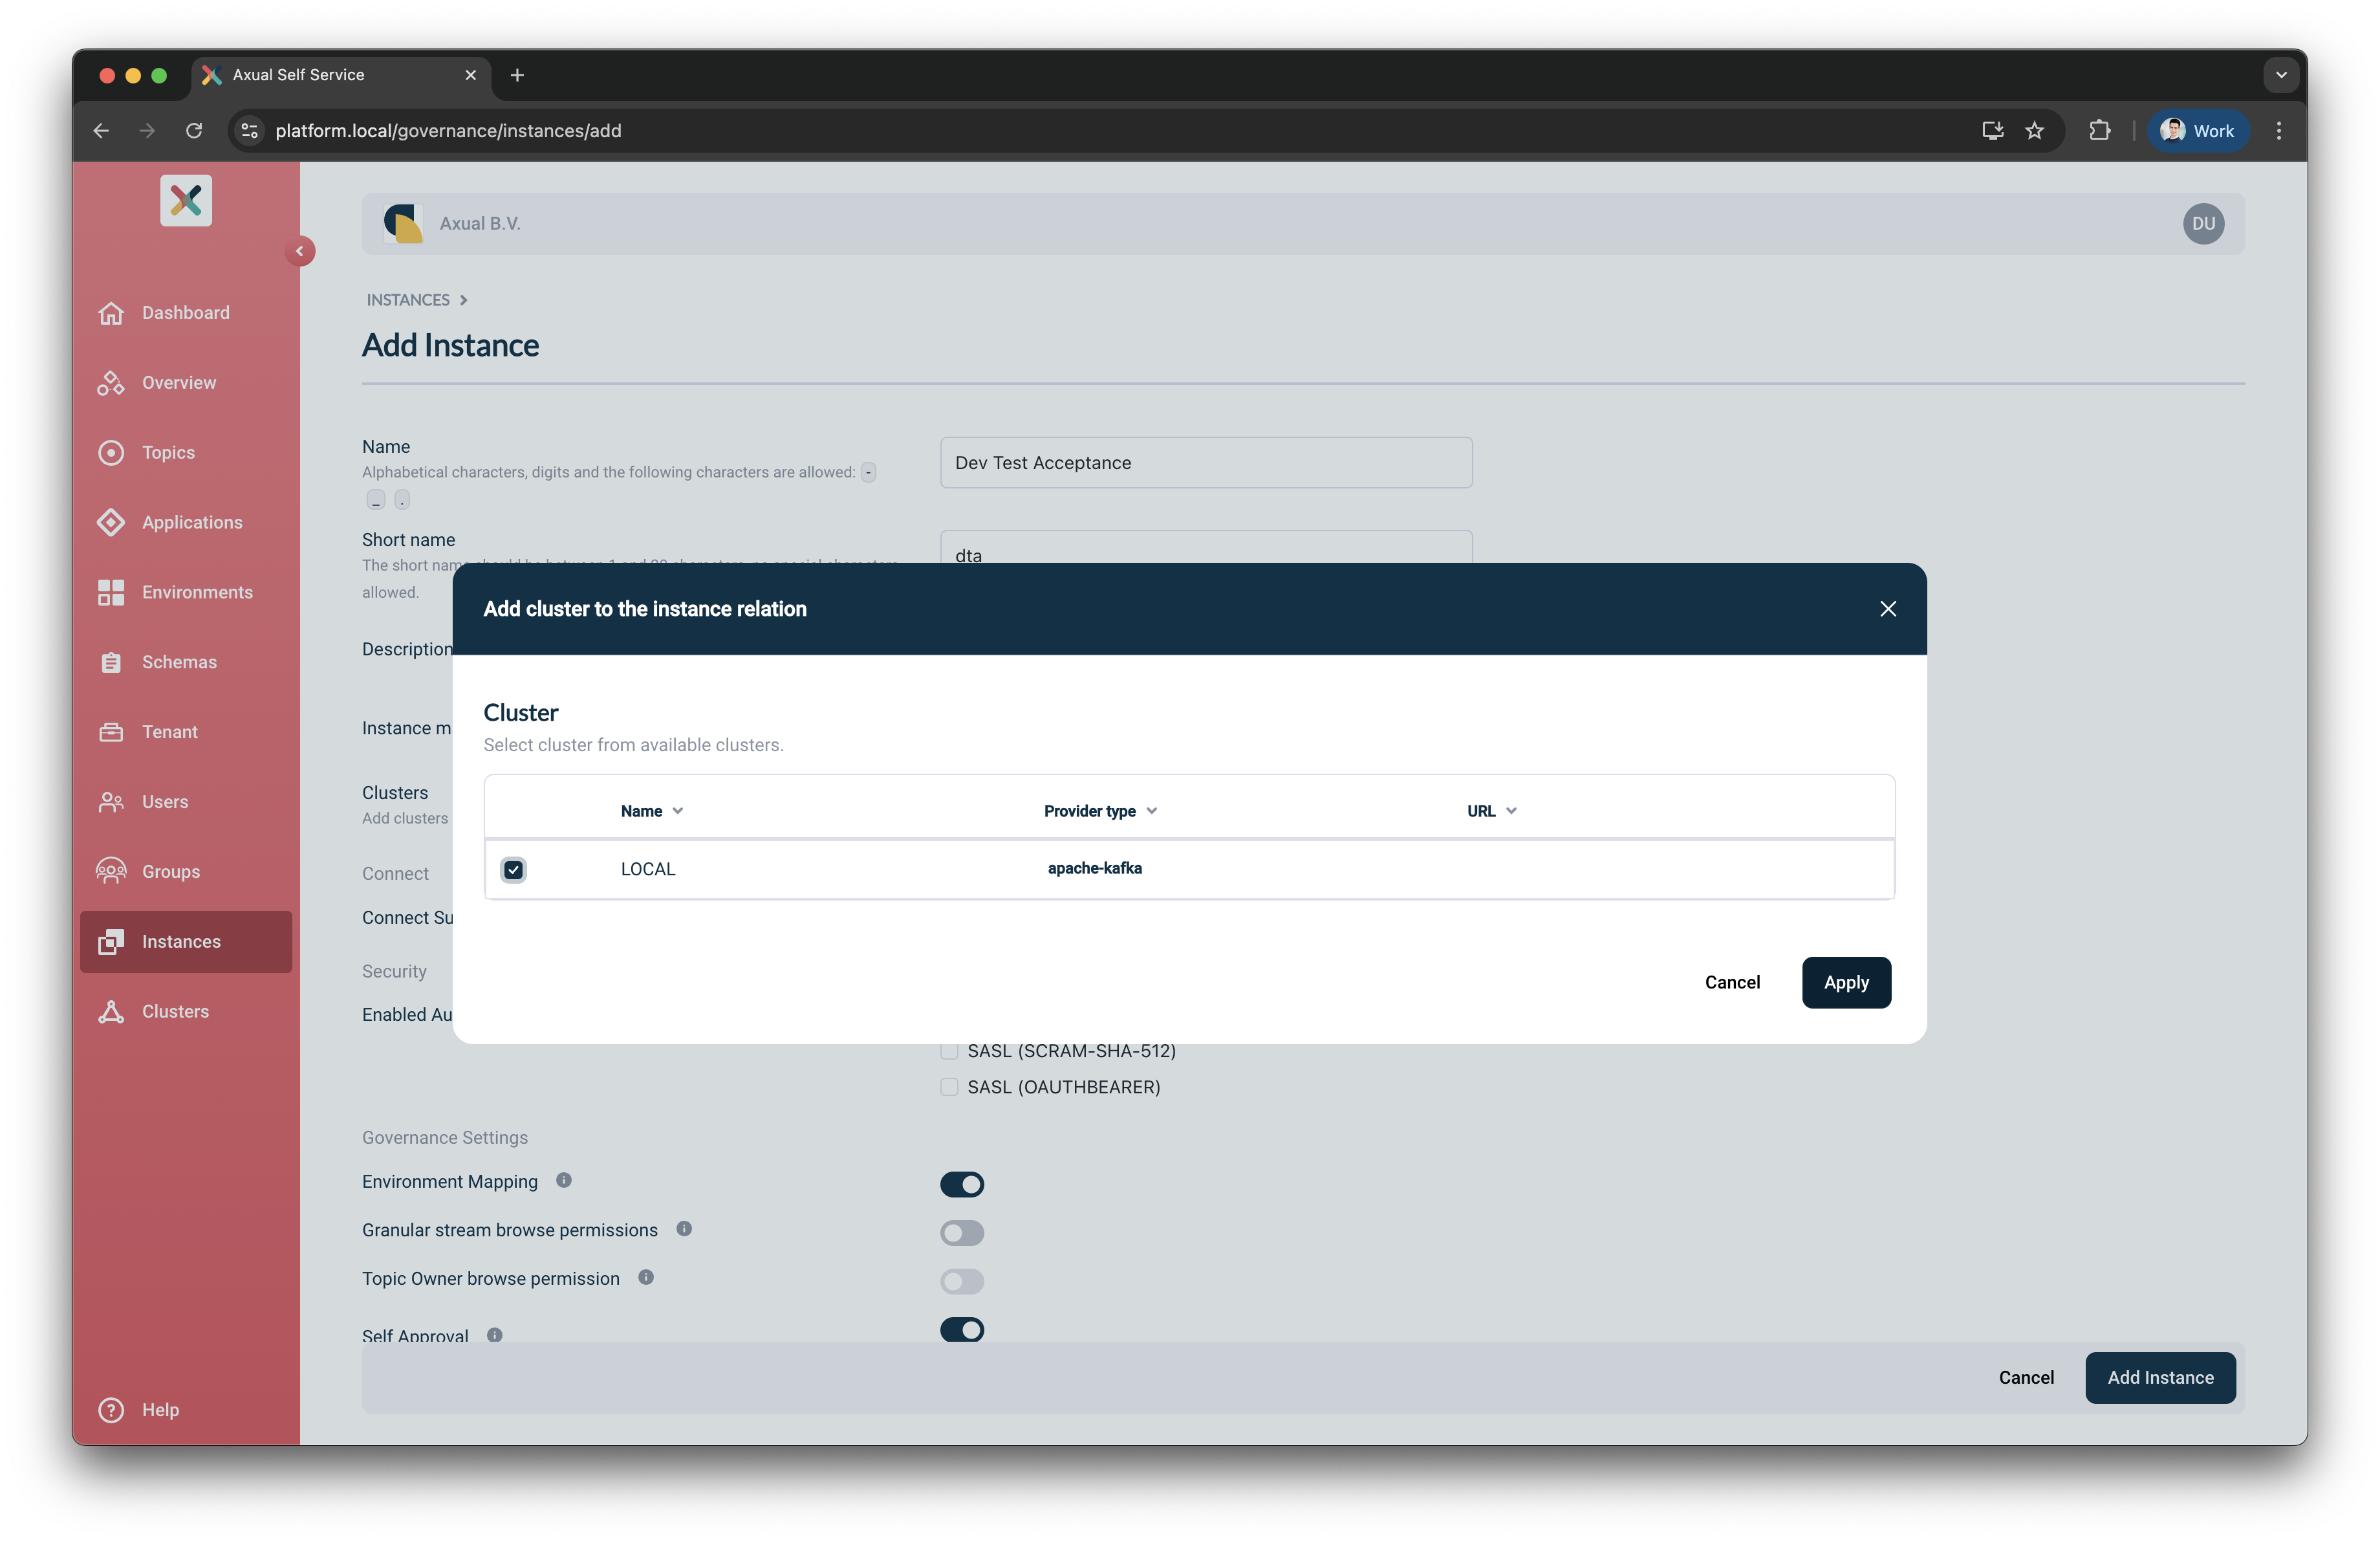The image size is (2380, 1541).
Task: Toggle Environment Mapping switch off
Action: point(961,1184)
